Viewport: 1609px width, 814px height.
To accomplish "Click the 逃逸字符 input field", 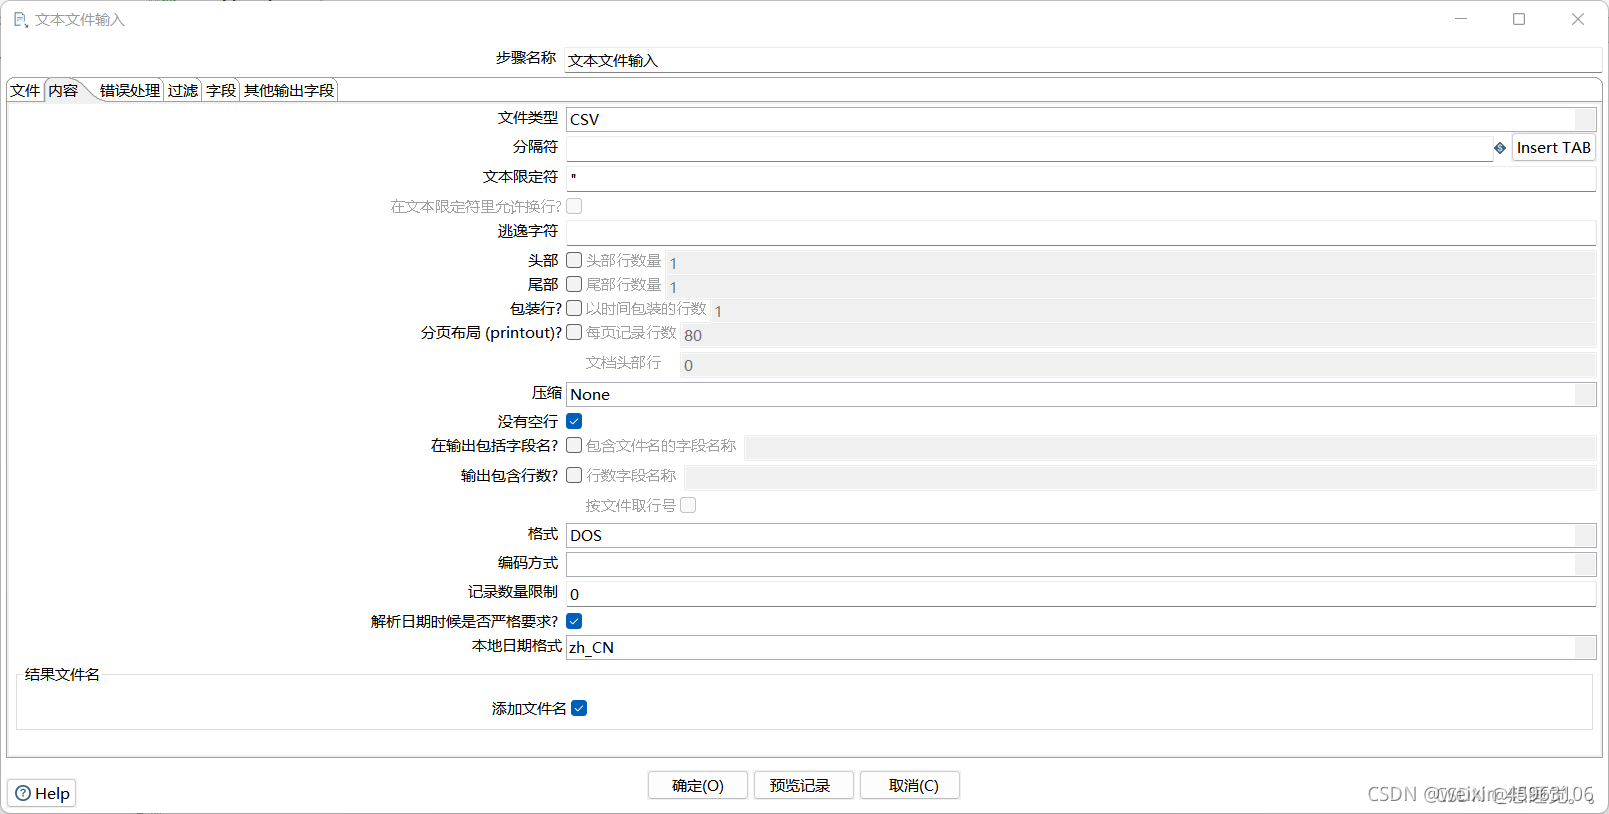I will coord(1081,233).
